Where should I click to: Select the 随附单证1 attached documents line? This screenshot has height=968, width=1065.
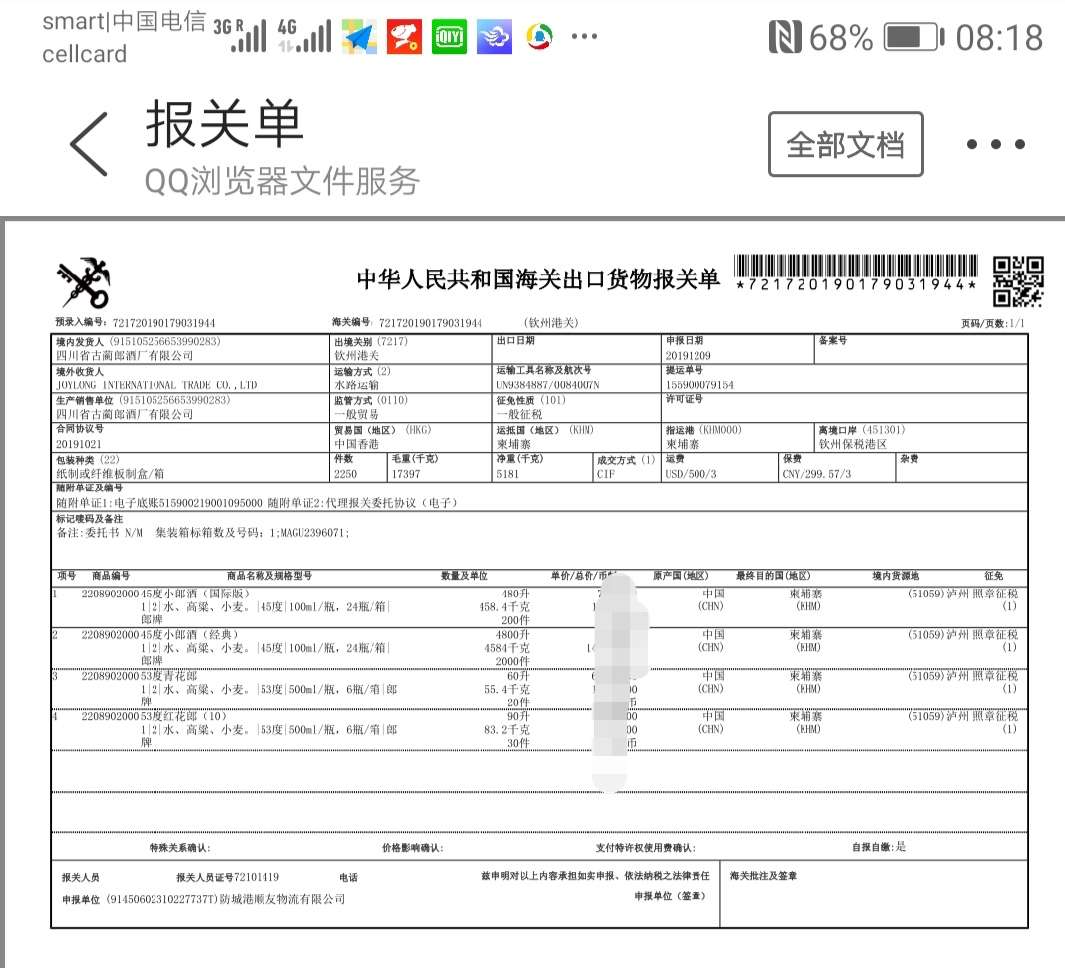(257, 503)
